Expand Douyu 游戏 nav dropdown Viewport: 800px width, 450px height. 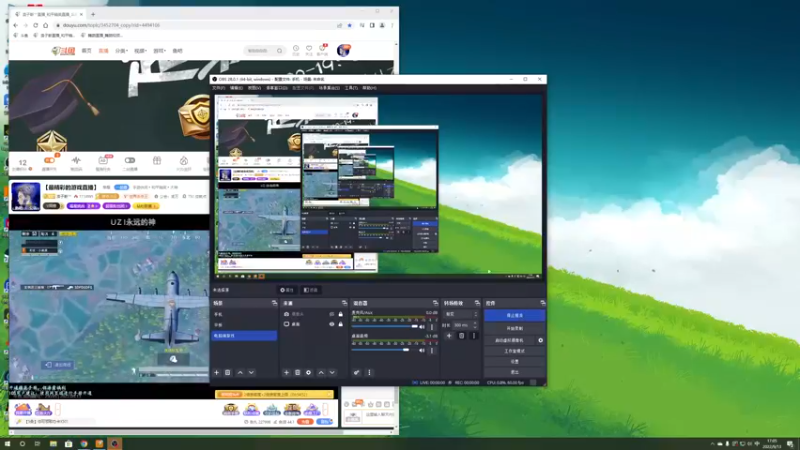pos(159,51)
